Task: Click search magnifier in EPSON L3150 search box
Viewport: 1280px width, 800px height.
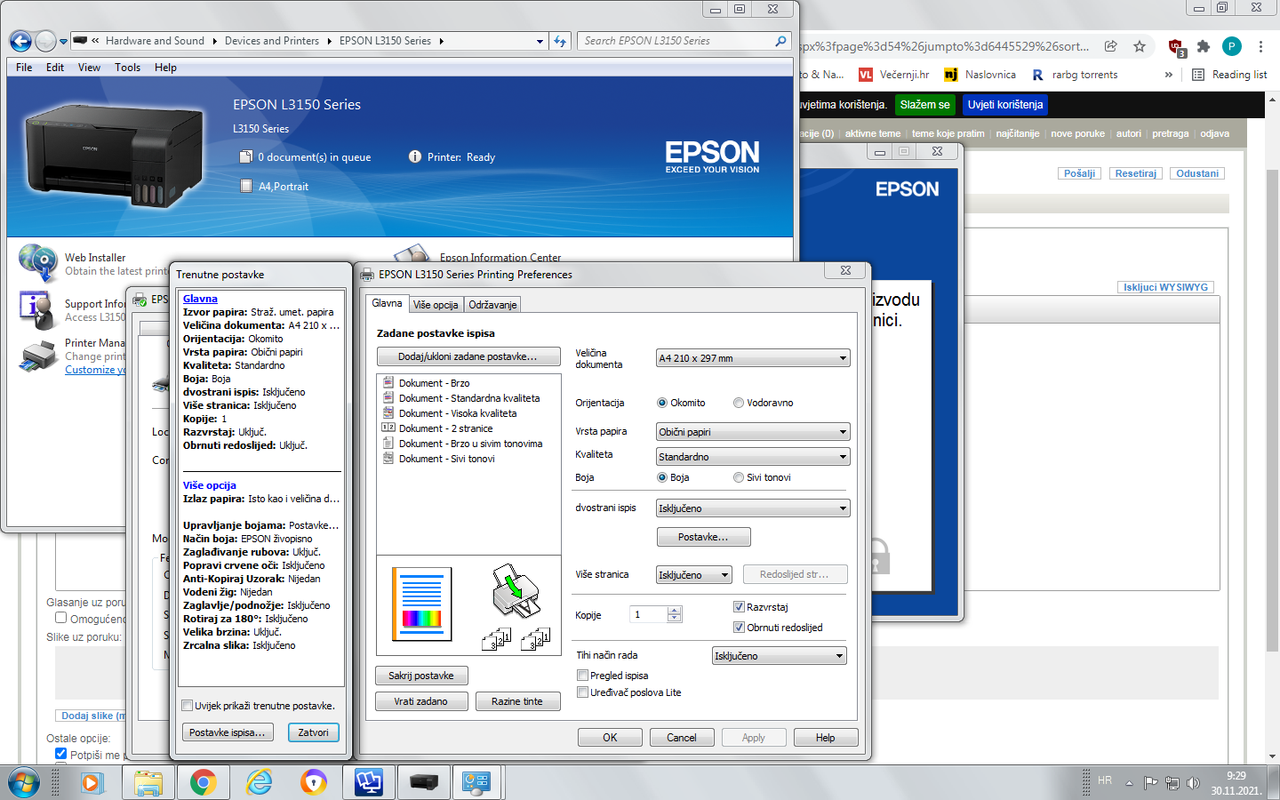Action: [x=781, y=41]
